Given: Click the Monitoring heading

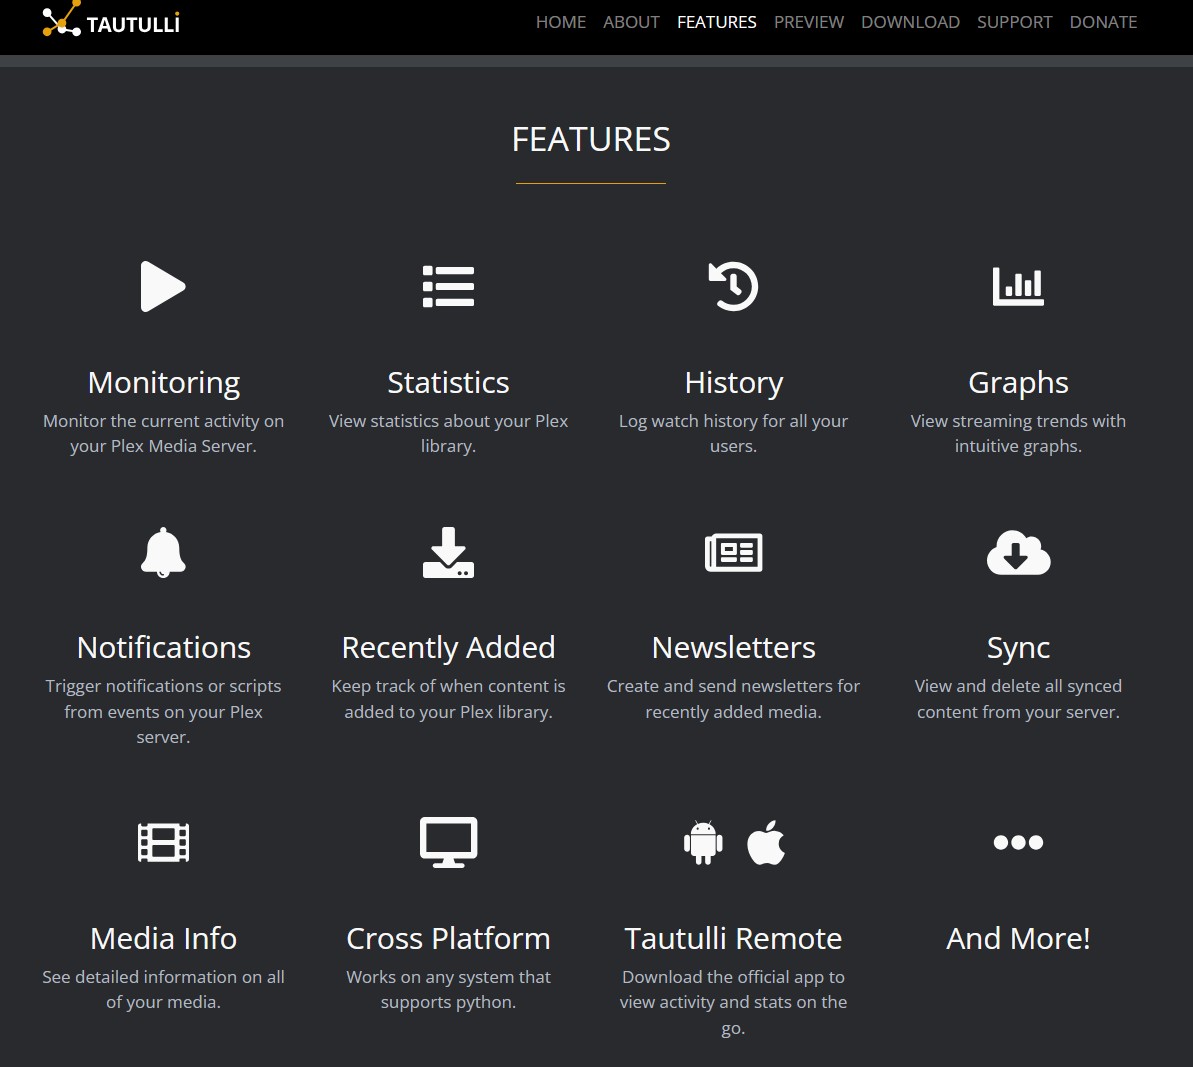Looking at the screenshot, I should (164, 383).
